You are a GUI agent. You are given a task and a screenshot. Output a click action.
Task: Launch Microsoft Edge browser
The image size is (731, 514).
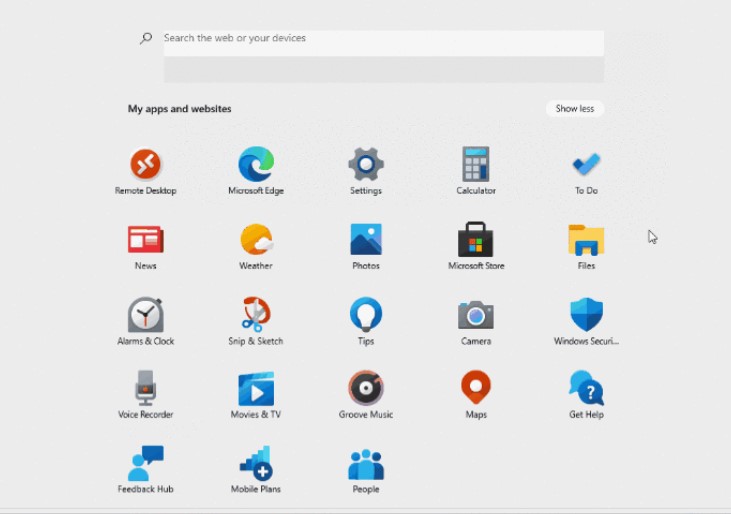tap(256, 164)
